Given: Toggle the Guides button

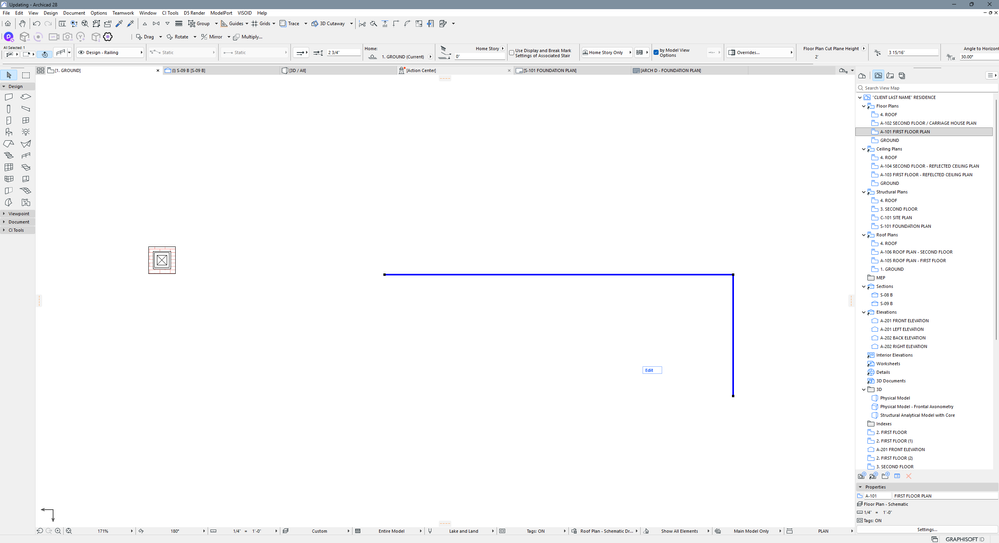Looking at the screenshot, I should coord(232,24).
